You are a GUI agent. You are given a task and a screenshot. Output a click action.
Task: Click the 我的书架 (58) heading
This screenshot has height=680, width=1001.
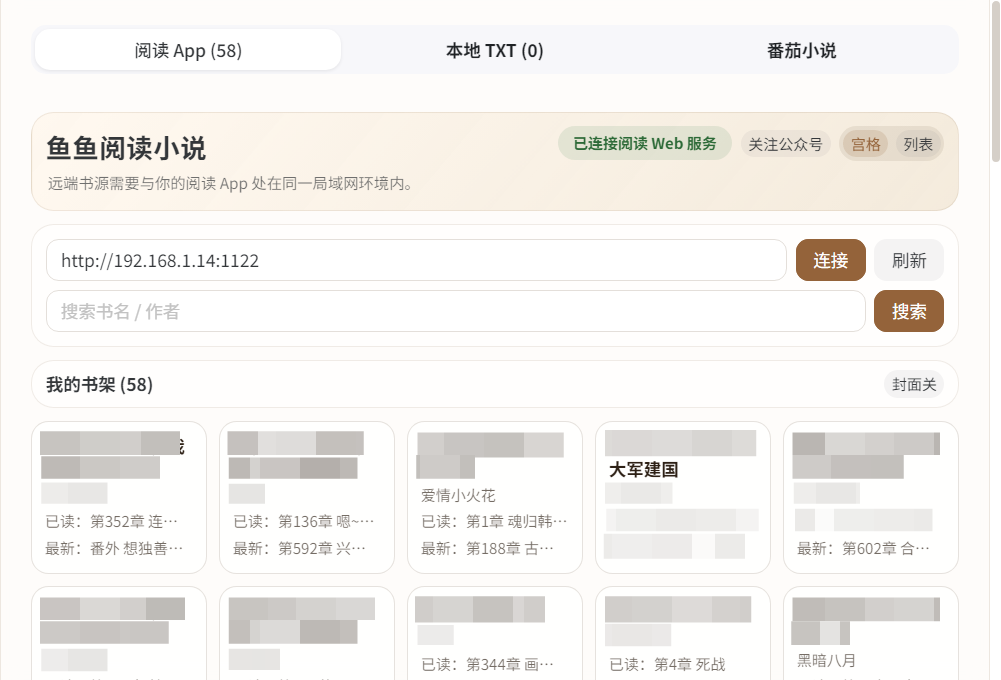pyautogui.click(x=100, y=384)
